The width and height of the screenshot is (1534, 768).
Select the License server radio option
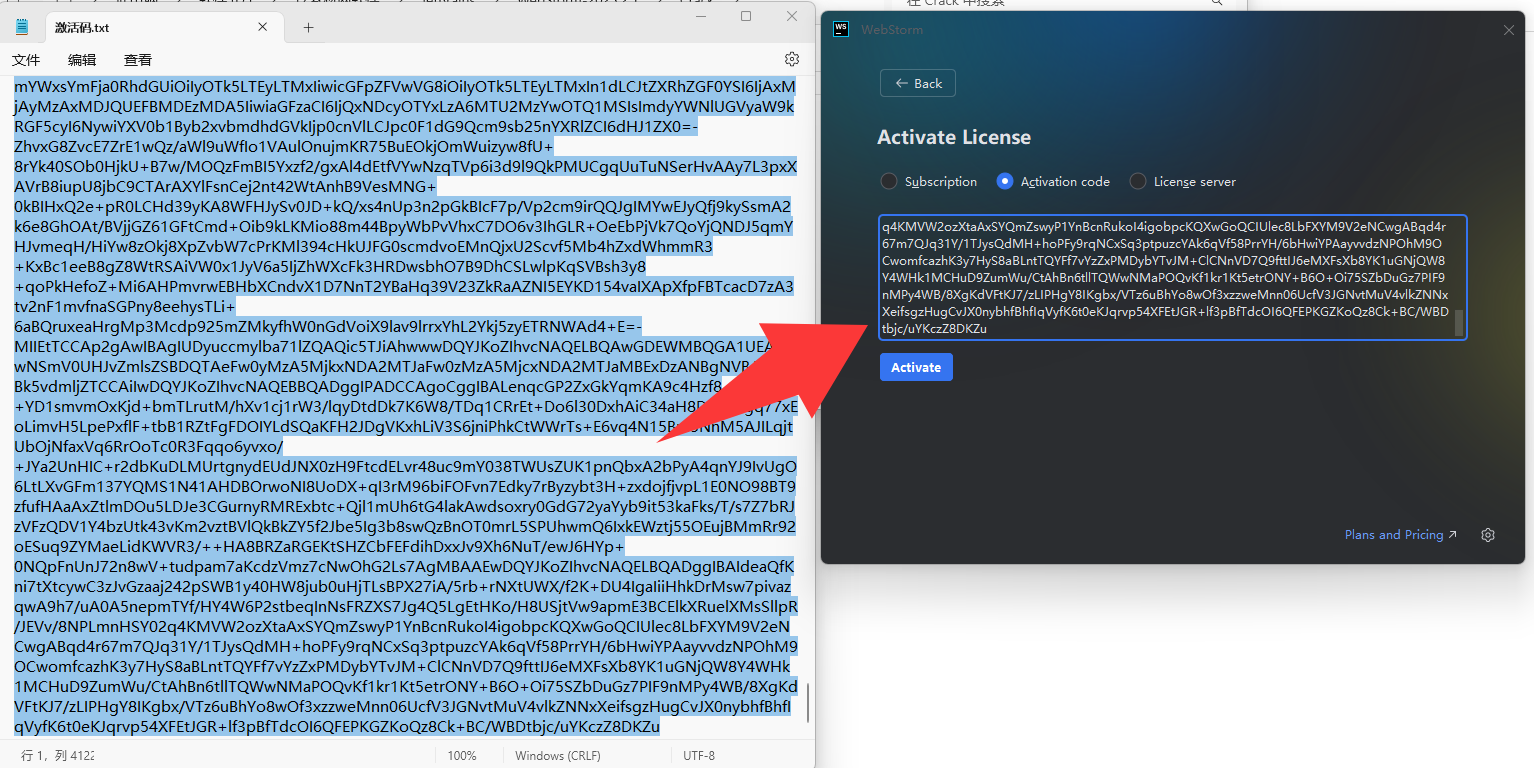tap(1183, 181)
